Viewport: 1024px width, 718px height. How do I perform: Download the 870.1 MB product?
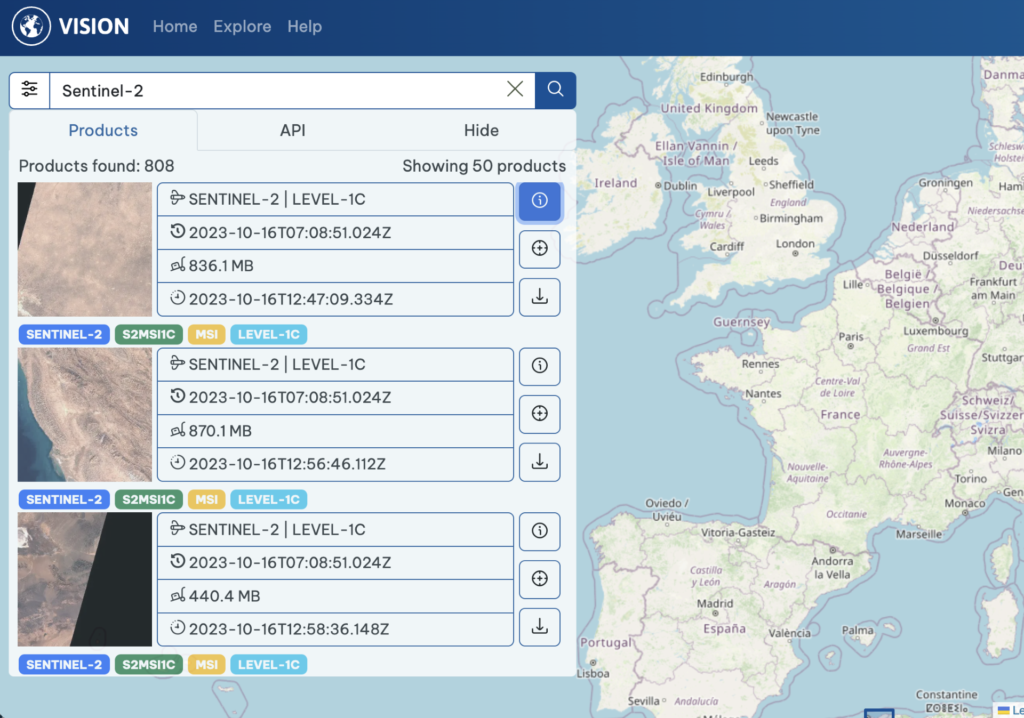click(539, 462)
